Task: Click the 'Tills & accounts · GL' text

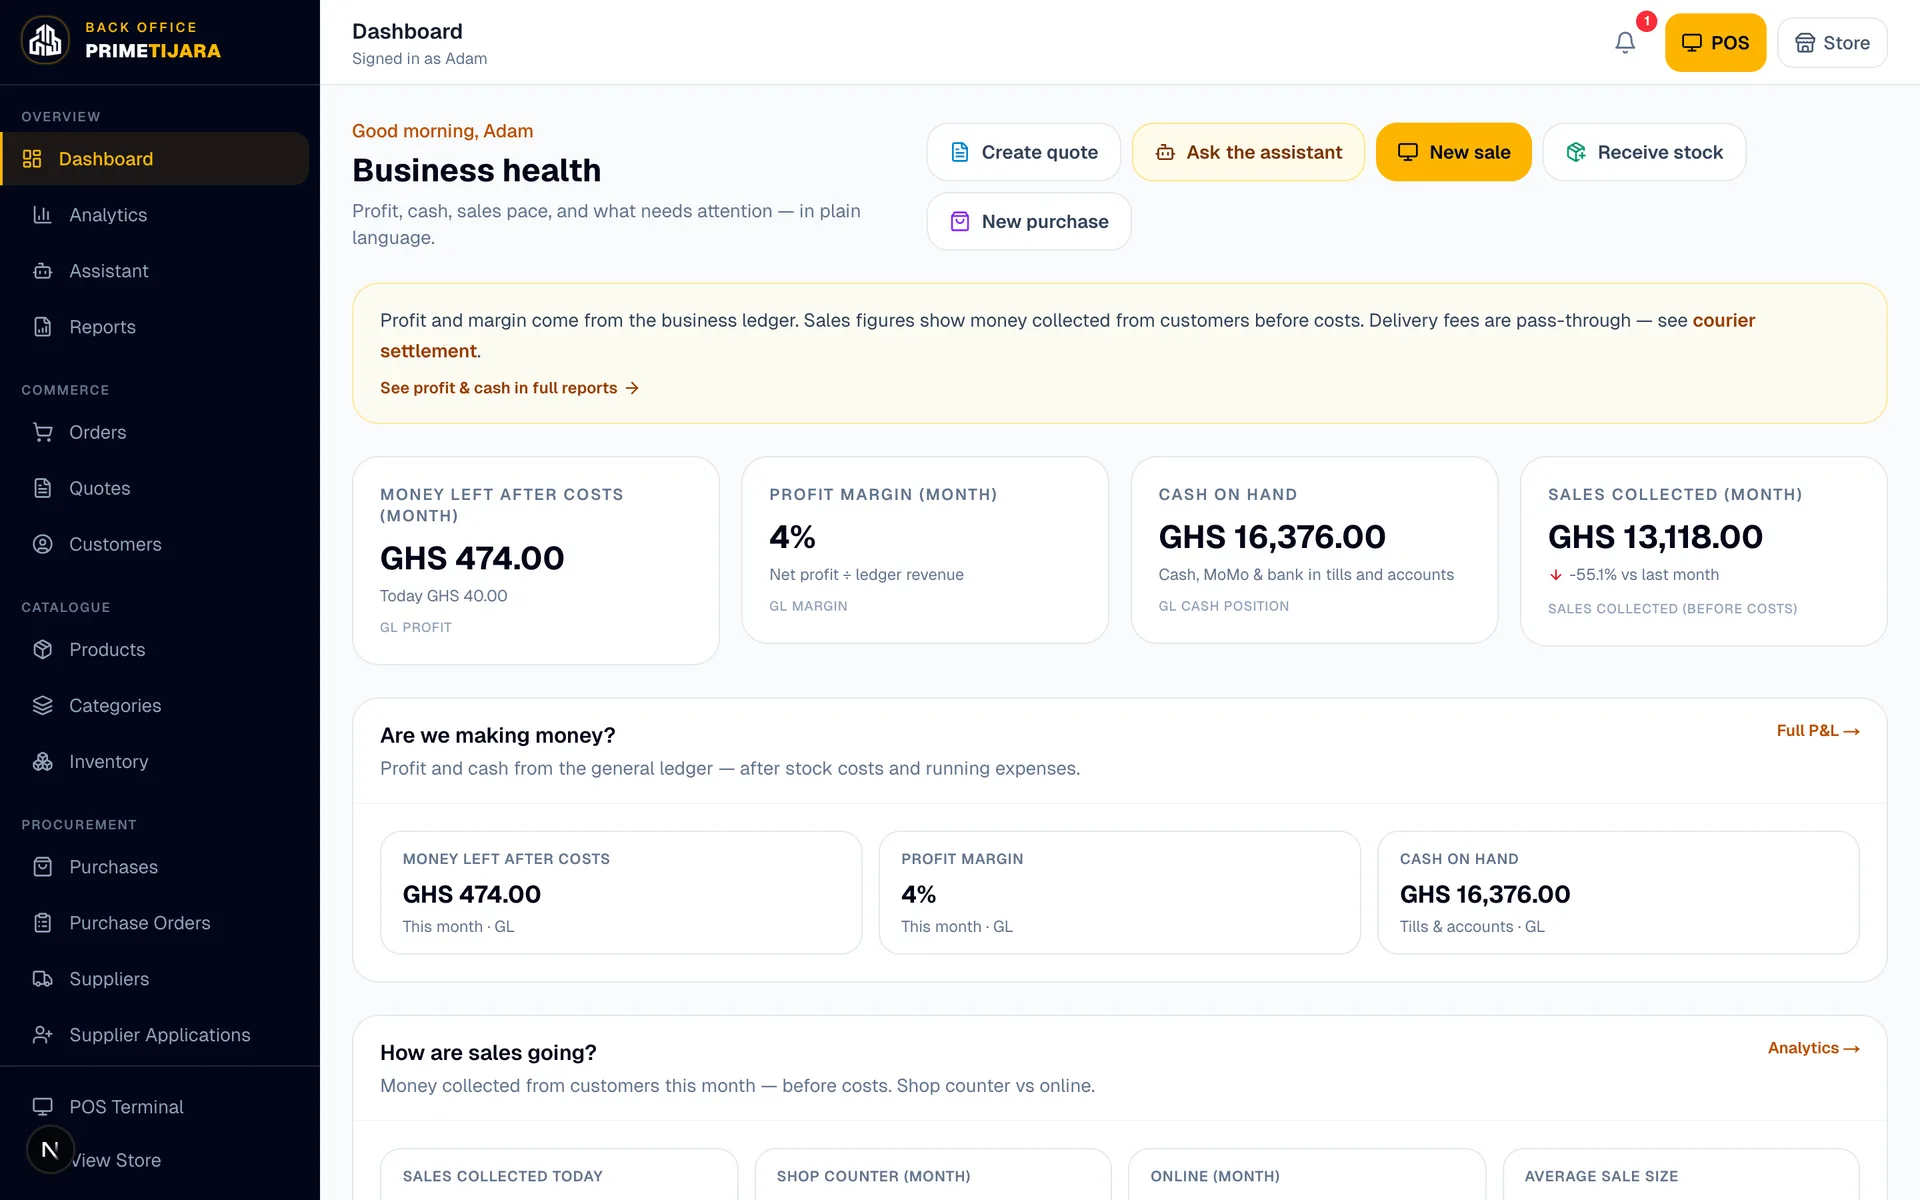Action: pyautogui.click(x=1472, y=927)
